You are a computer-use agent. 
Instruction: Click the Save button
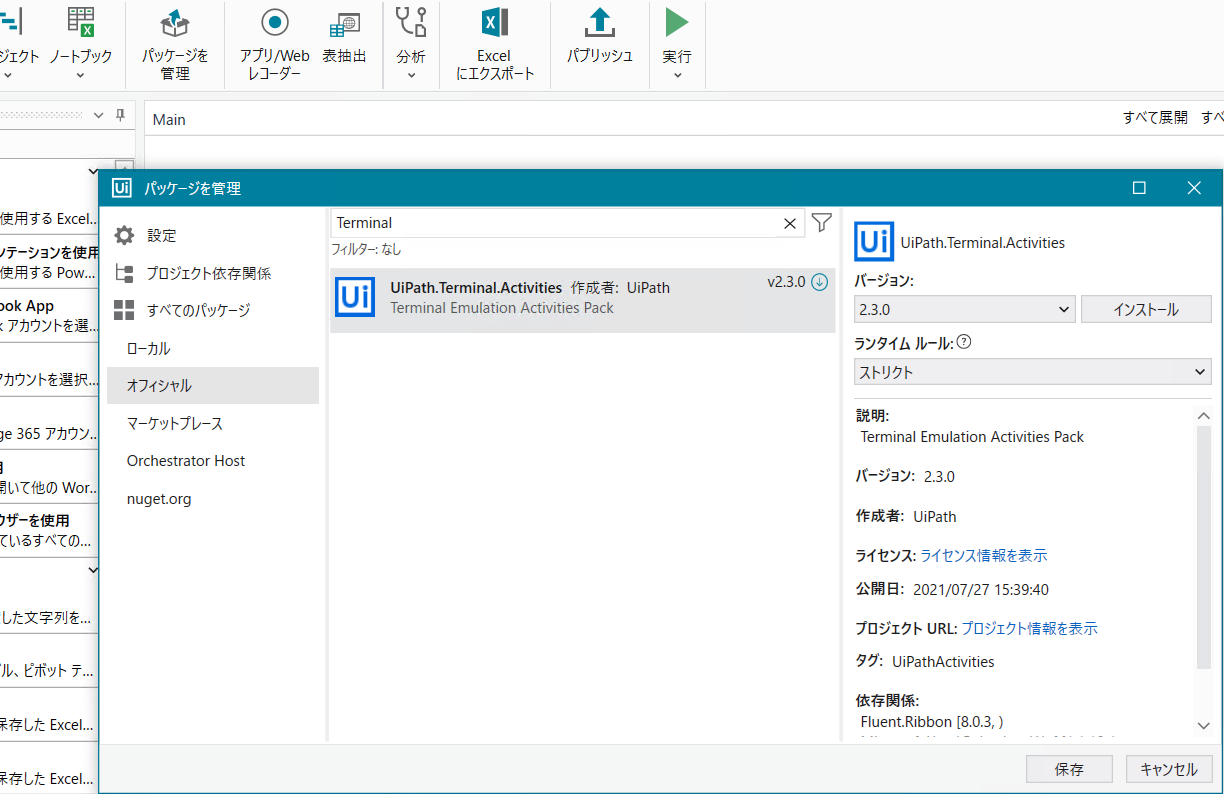(x=1069, y=769)
